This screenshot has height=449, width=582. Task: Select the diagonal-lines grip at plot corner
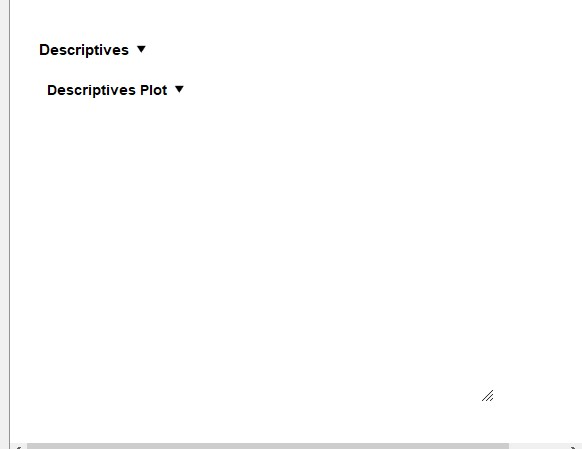[488, 396]
